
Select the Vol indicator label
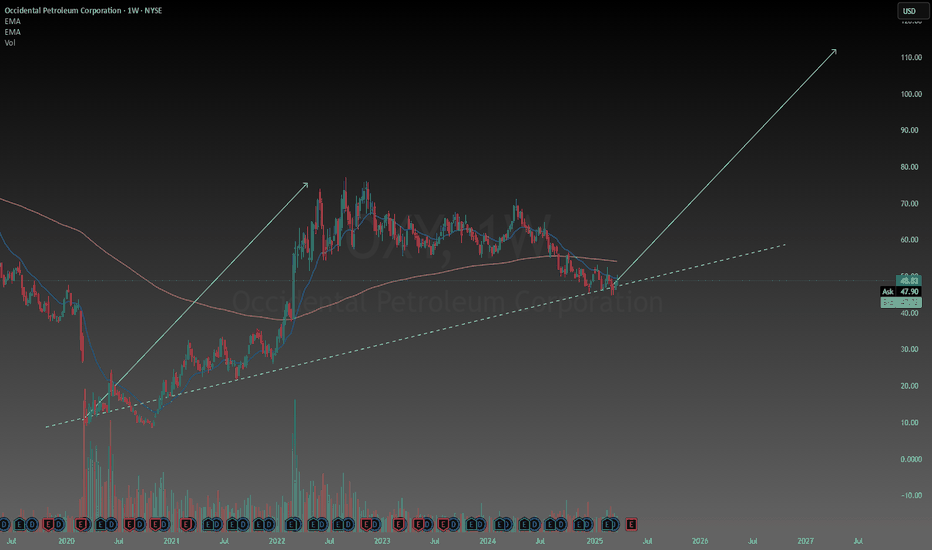(10, 43)
